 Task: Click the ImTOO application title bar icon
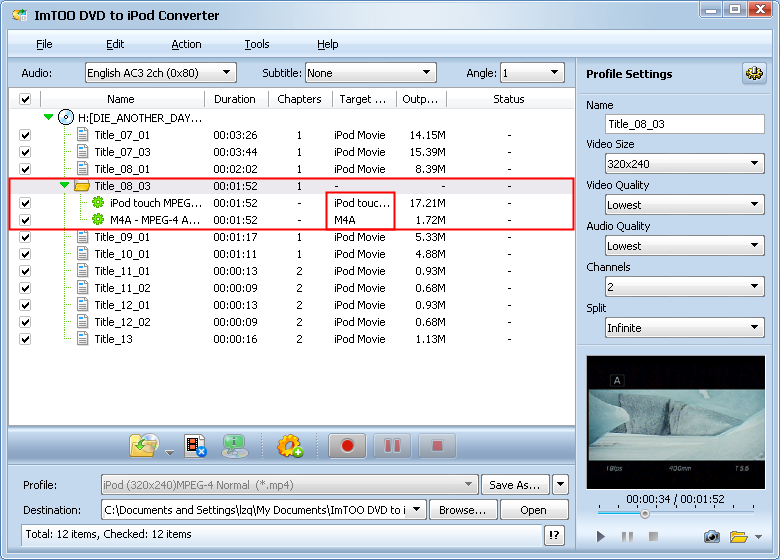(19, 15)
